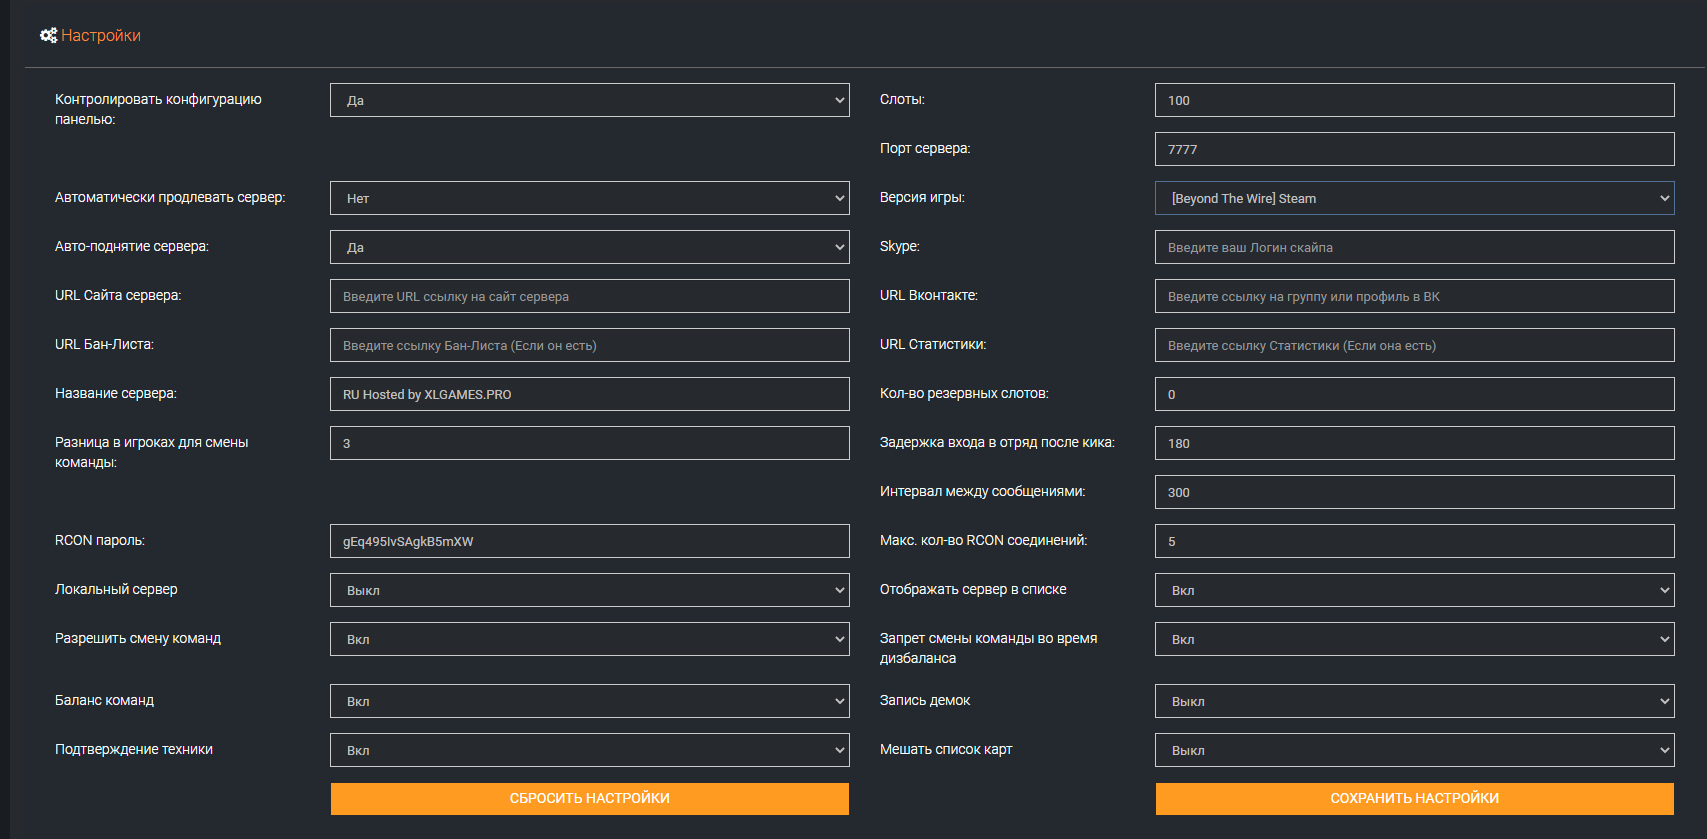Screen dimensions: 1707x839
Task: Change the Разрешить смену команд option
Action: click(x=589, y=639)
